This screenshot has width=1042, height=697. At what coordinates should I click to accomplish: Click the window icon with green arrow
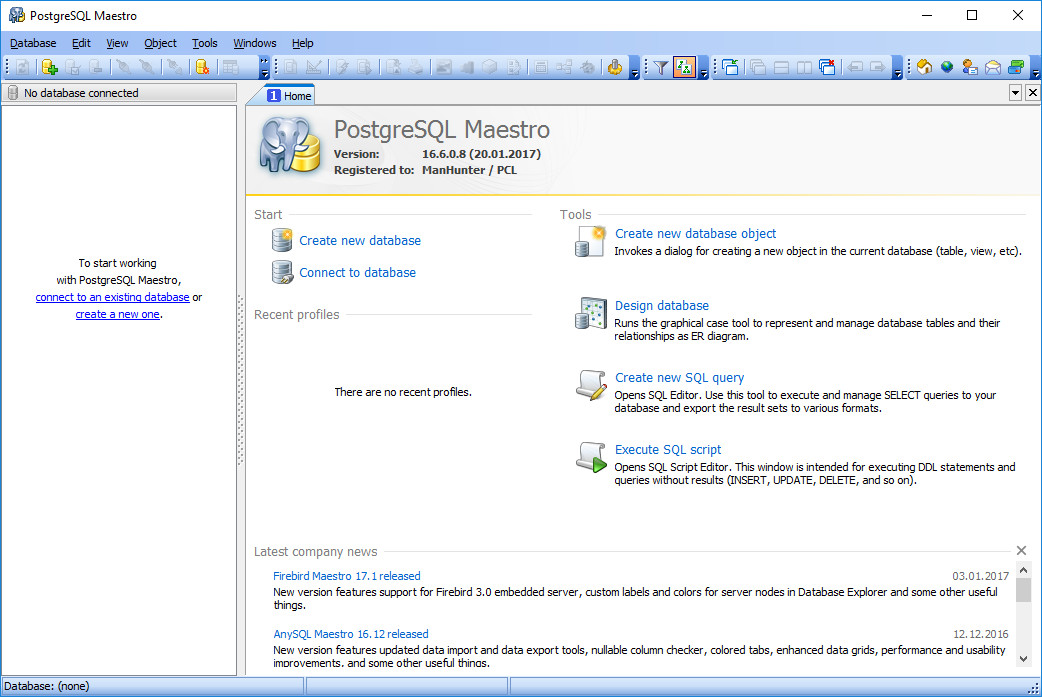point(730,67)
